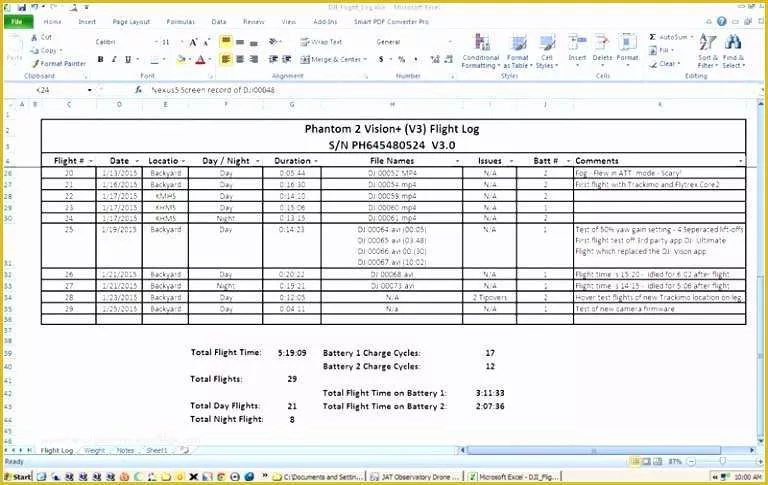Click the Orientation text angle icon
The width and height of the screenshot is (768, 485).
coord(274,42)
